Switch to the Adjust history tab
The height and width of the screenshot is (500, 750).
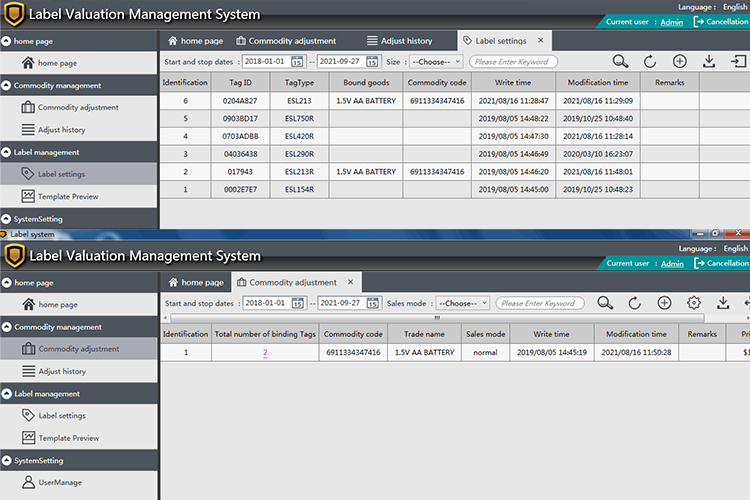click(x=398, y=41)
